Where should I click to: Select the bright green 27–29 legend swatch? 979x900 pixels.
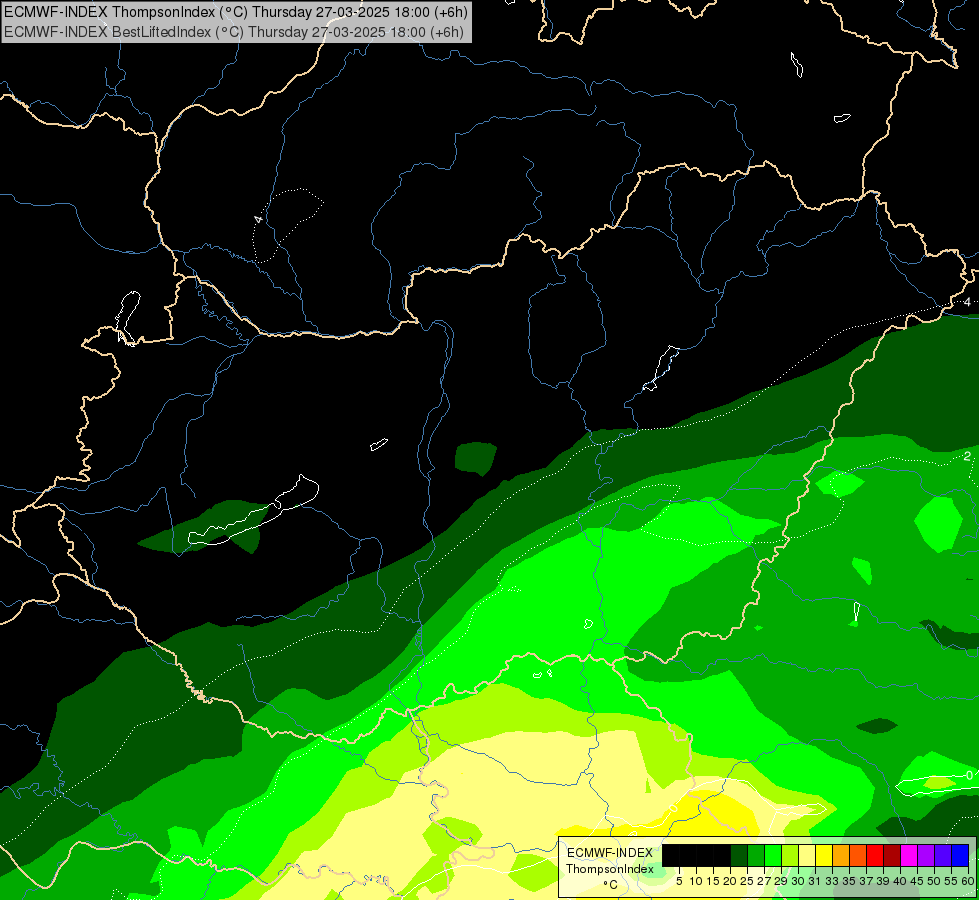coord(773,855)
